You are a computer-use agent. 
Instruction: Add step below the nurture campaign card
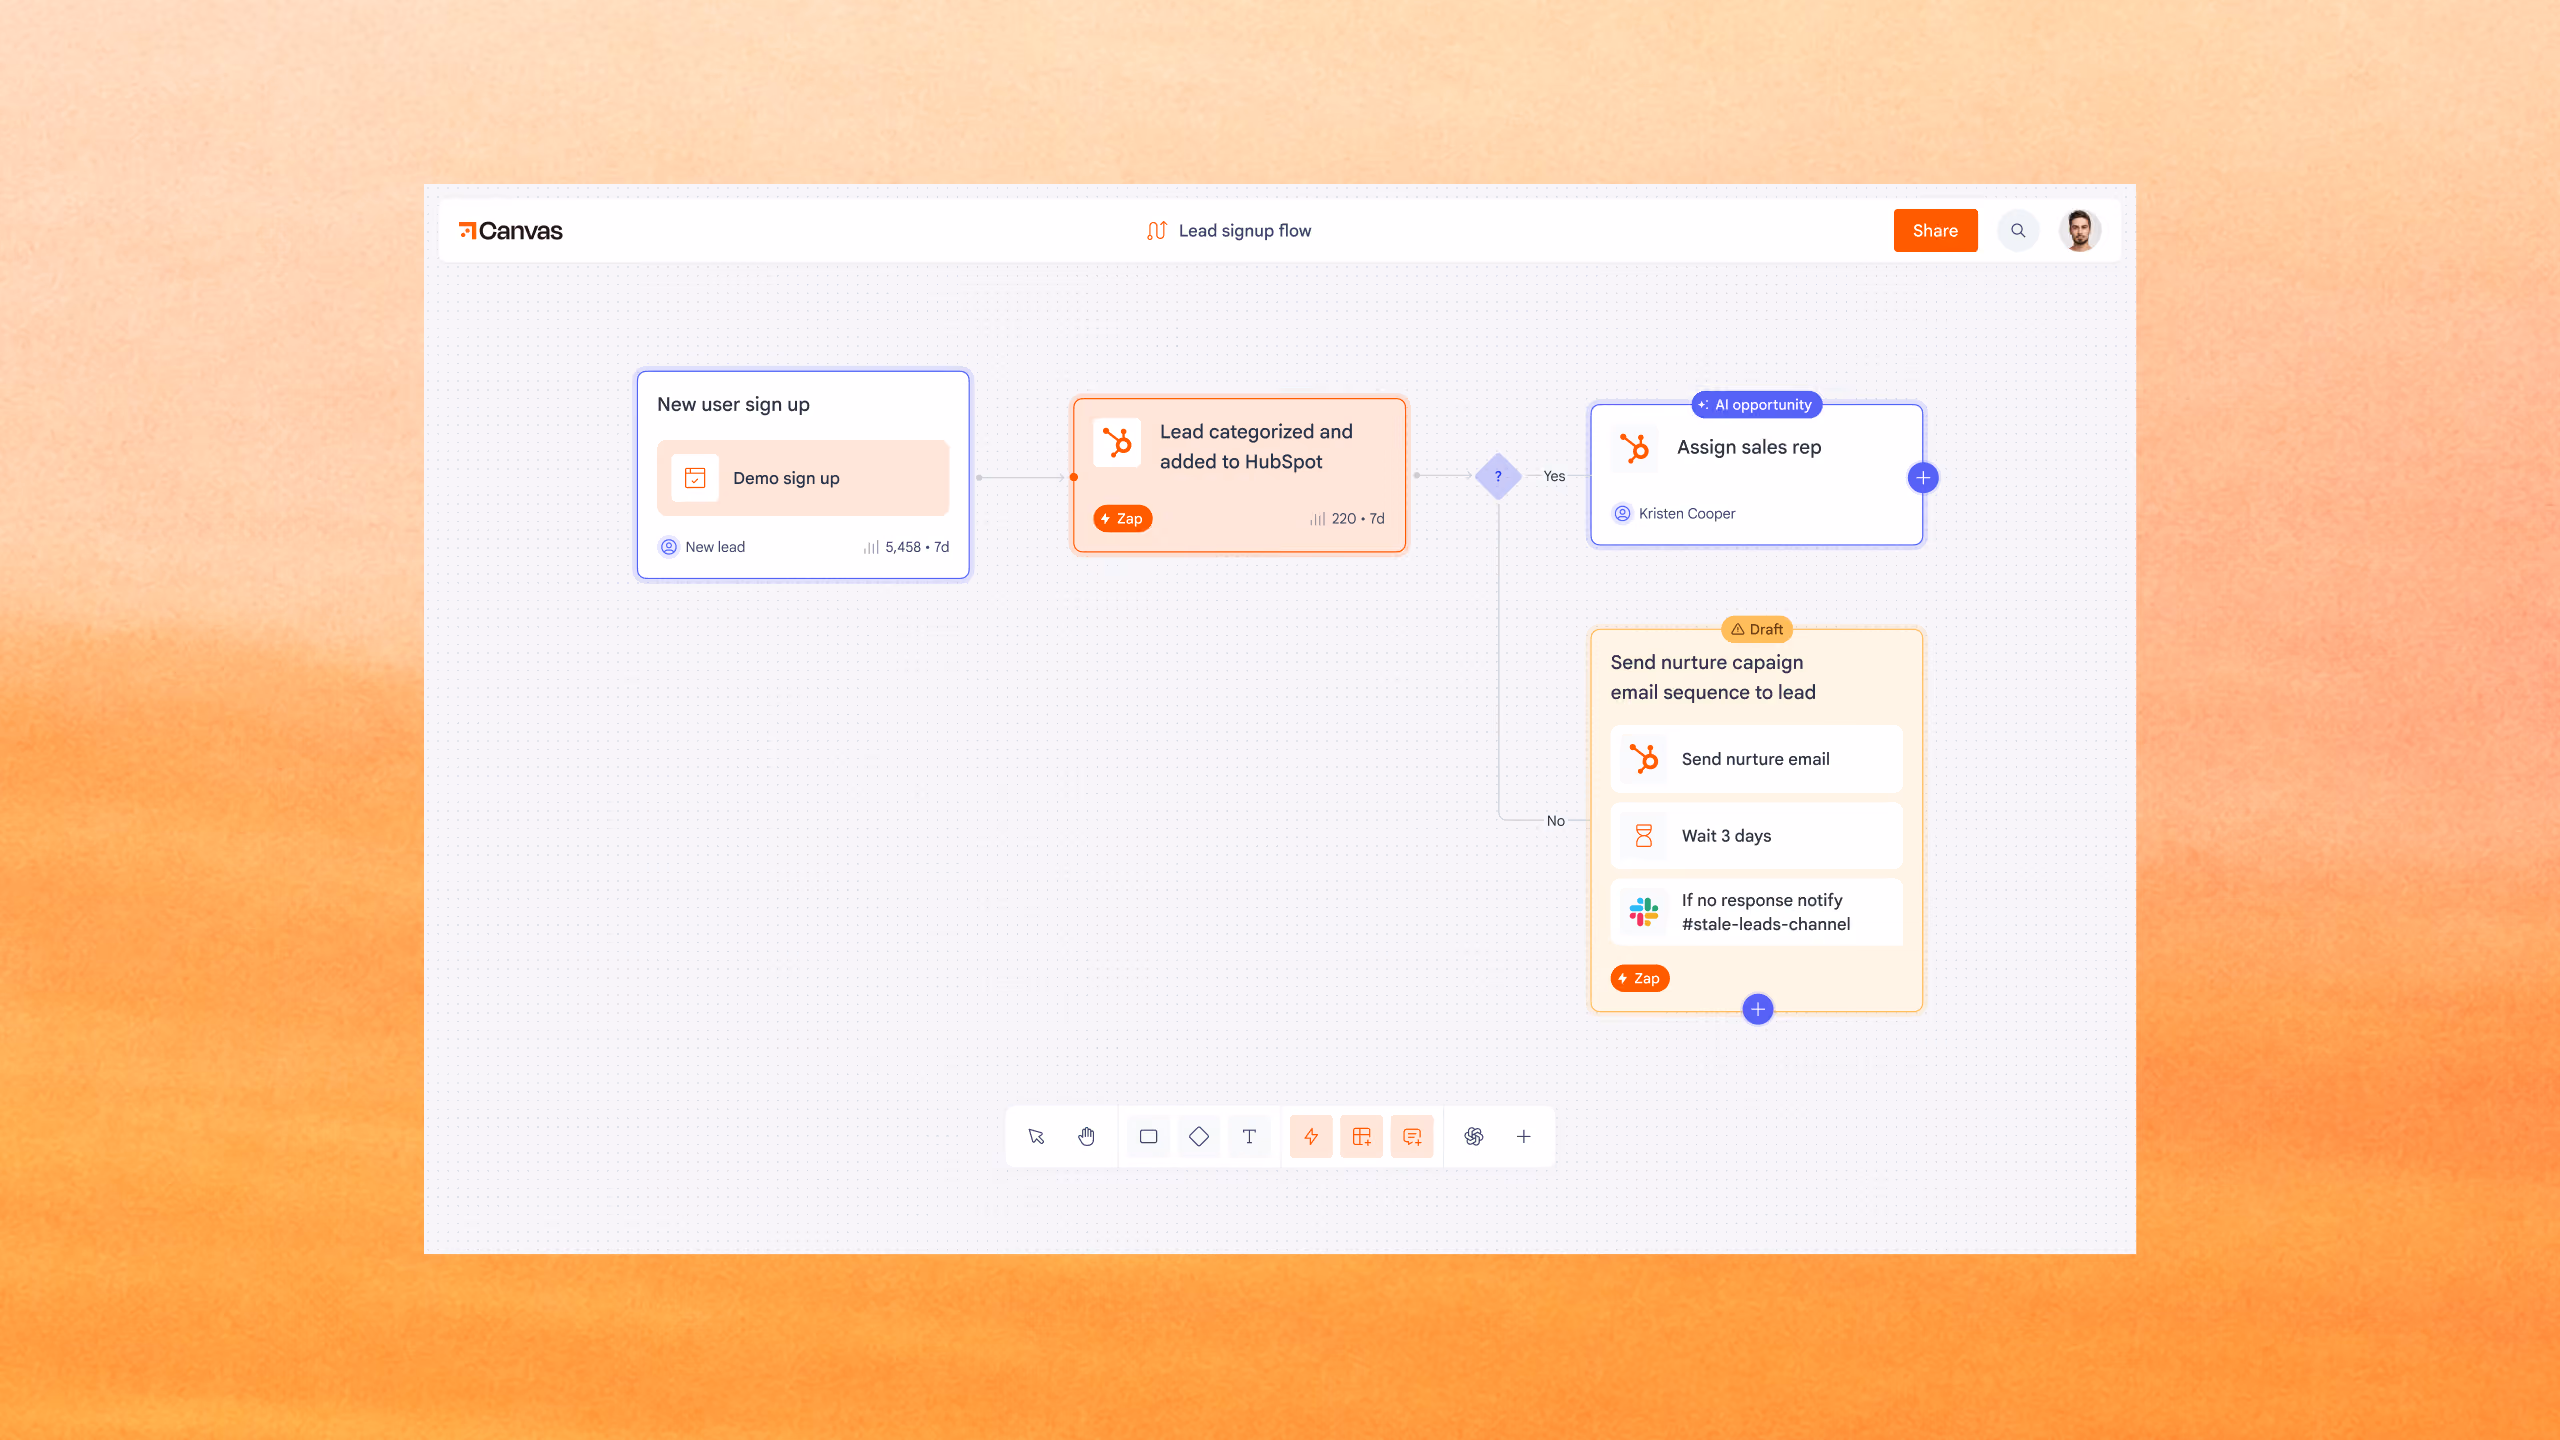(x=1758, y=1009)
